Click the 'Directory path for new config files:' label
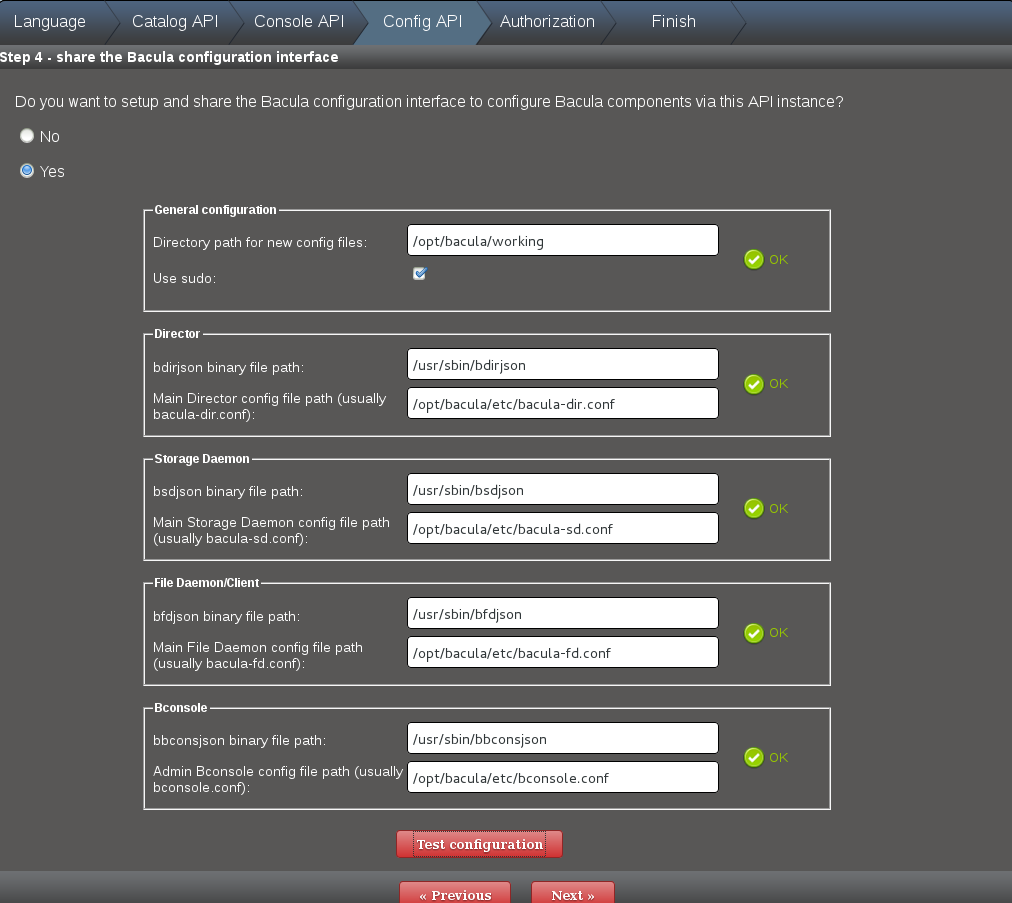 [260, 243]
